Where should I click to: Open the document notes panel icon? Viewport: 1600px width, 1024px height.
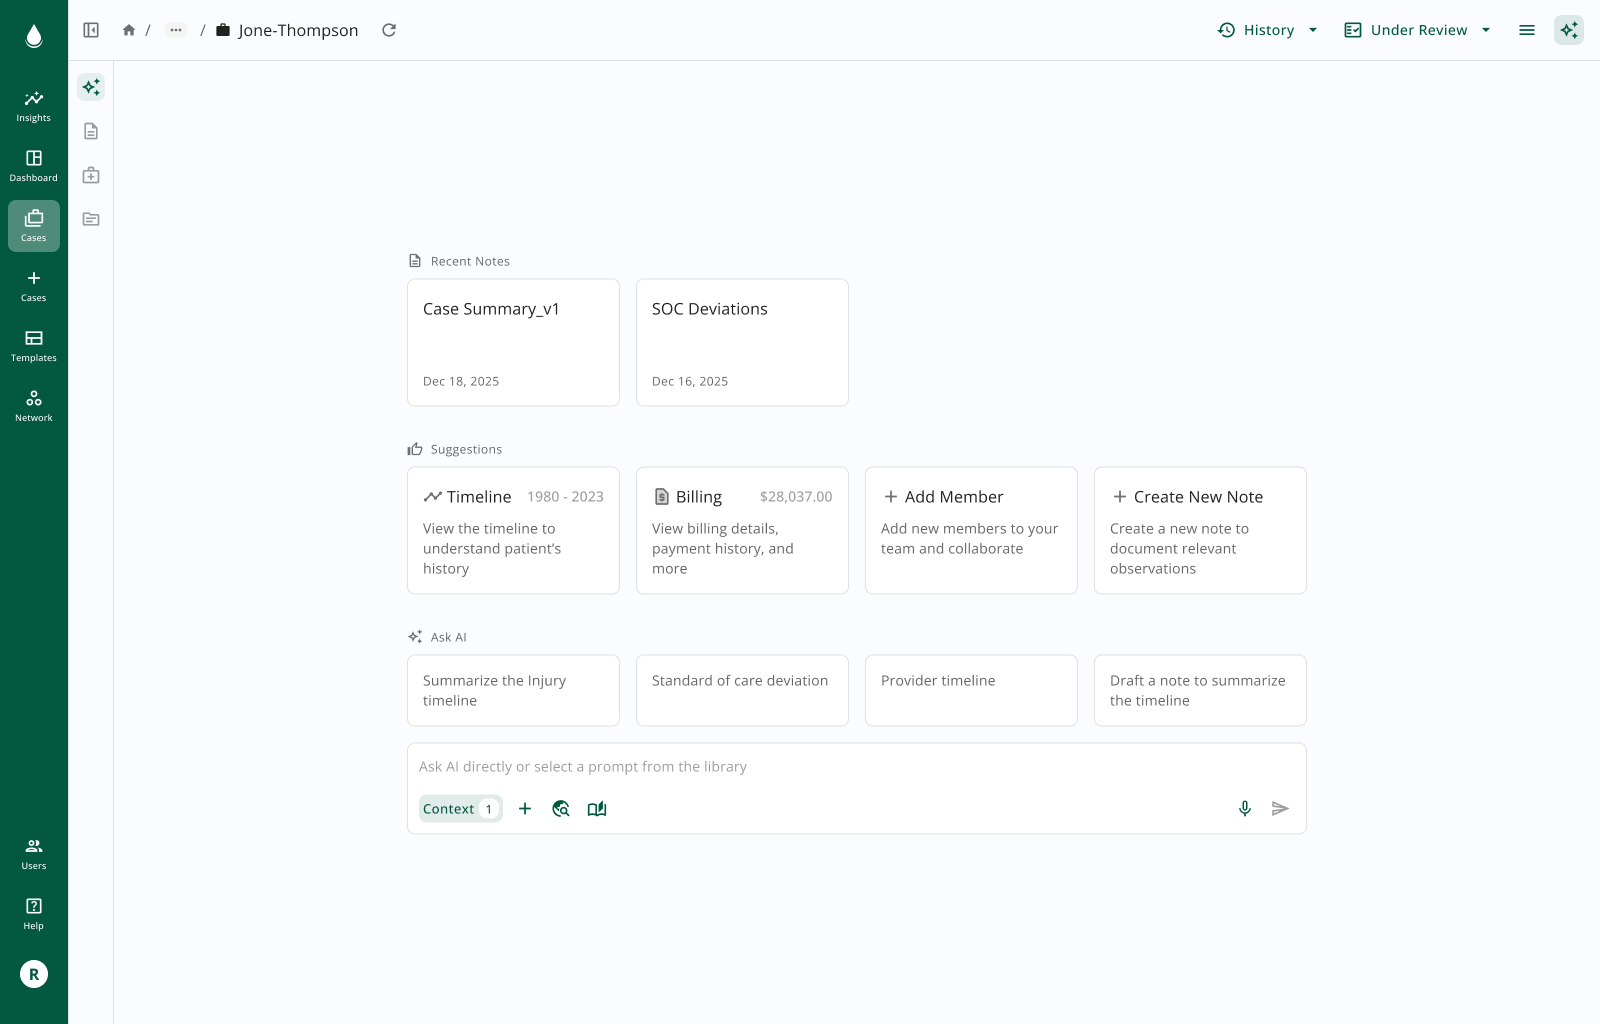pos(91,131)
